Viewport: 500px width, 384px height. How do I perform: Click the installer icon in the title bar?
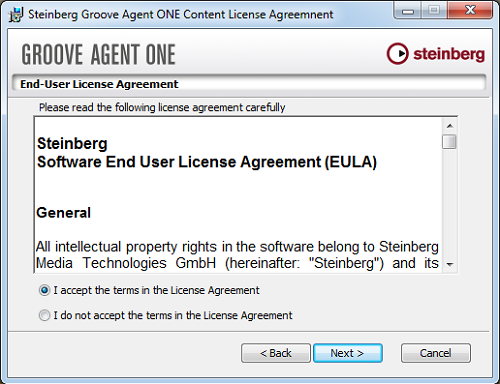coord(16,15)
